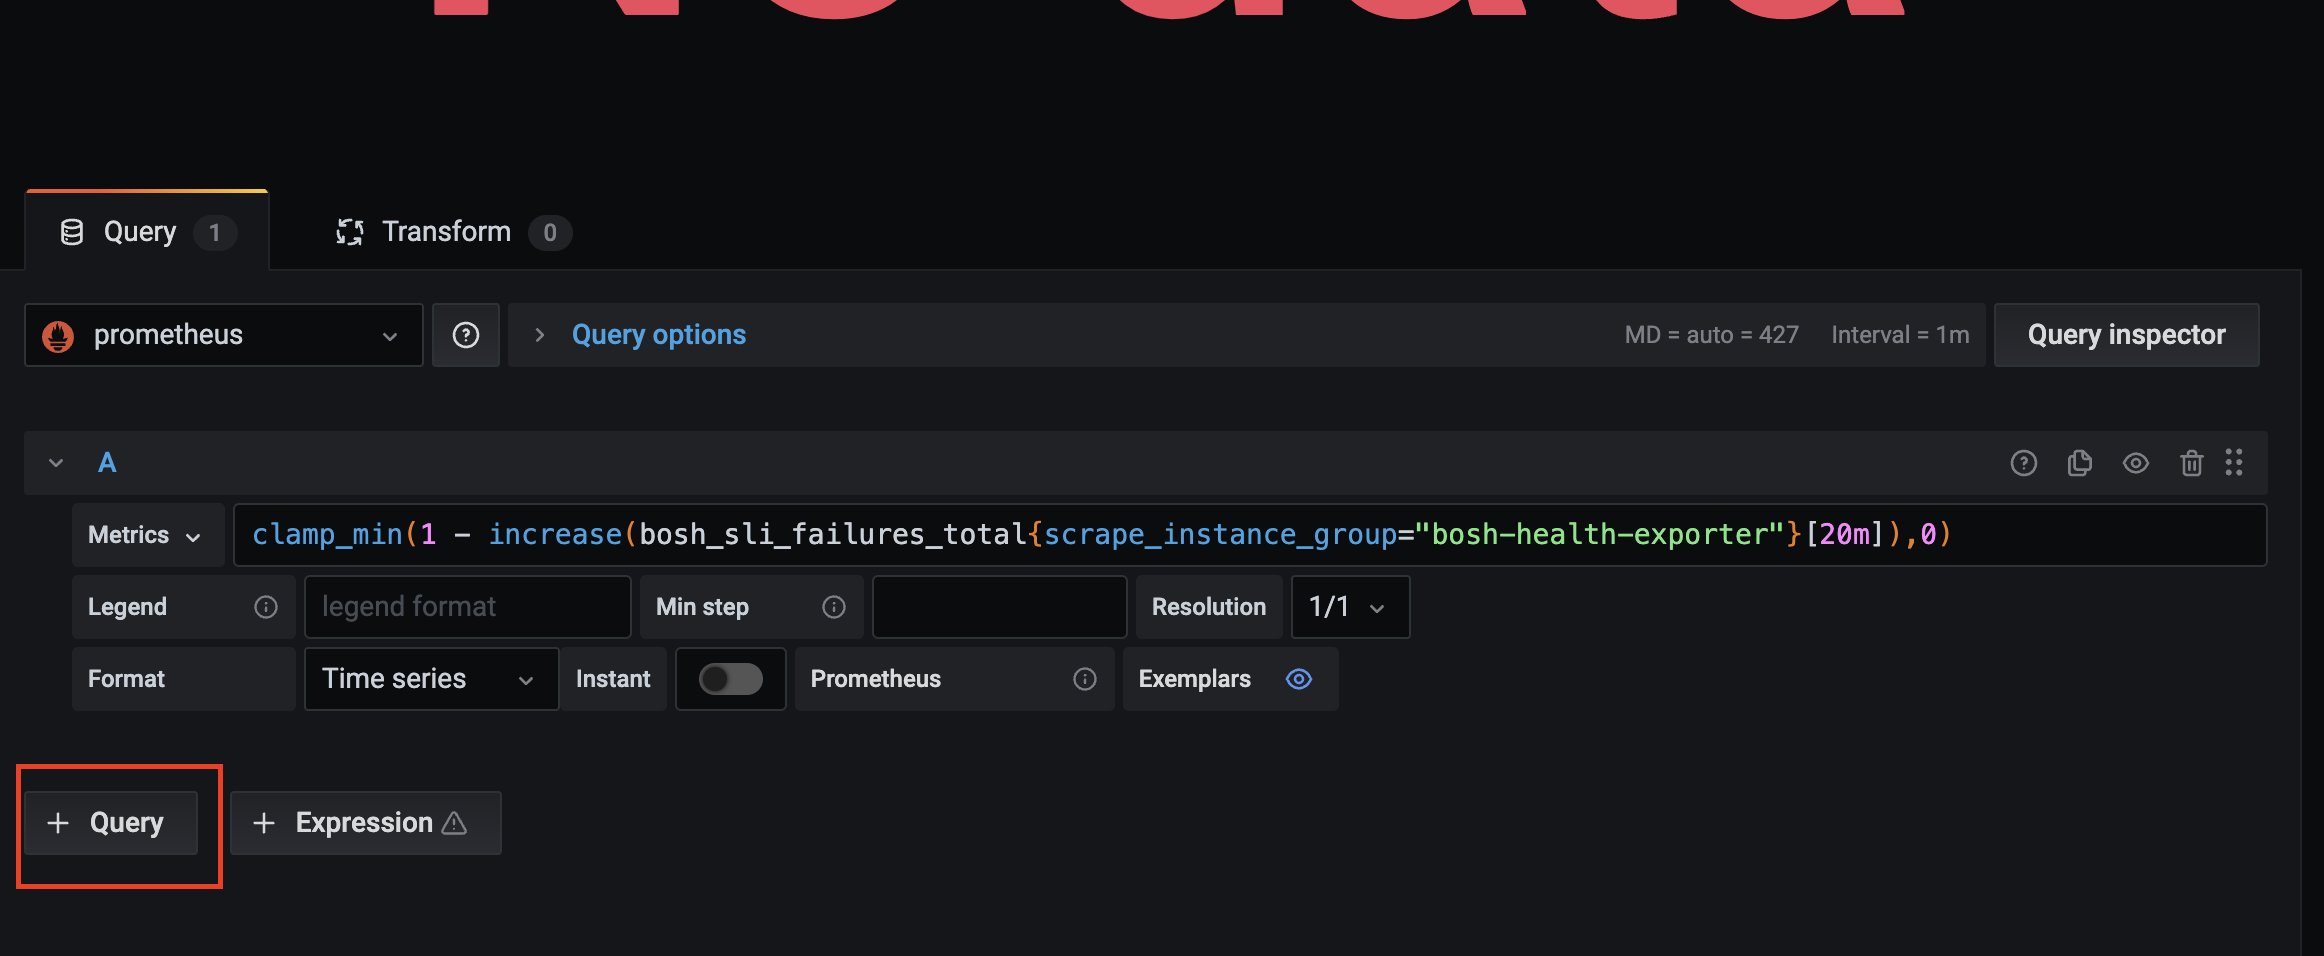Open query A help icon

pos(2023,463)
